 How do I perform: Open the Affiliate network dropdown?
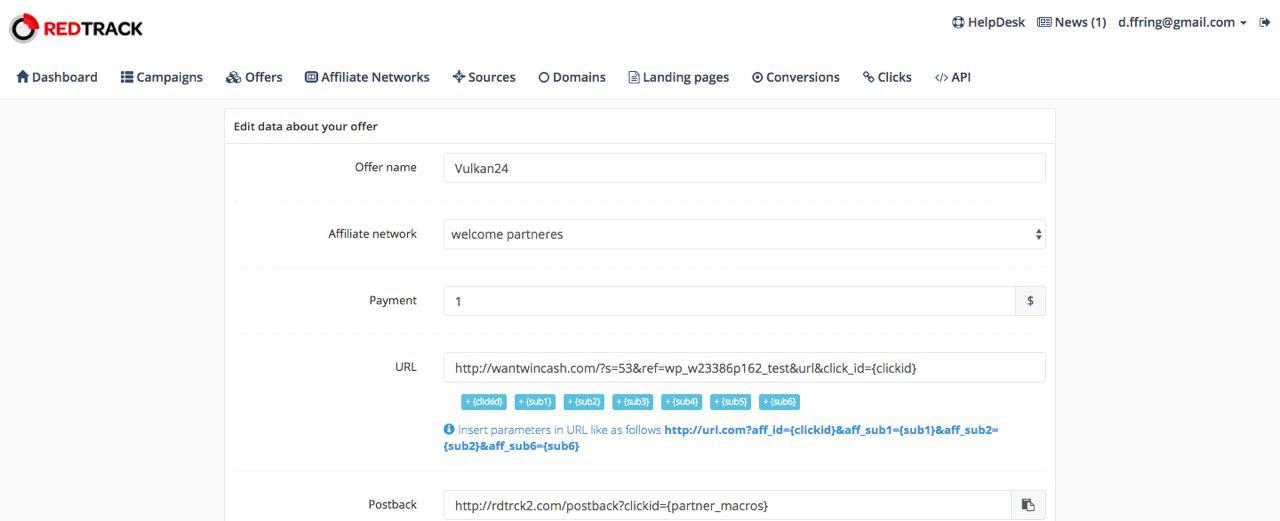point(745,234)
